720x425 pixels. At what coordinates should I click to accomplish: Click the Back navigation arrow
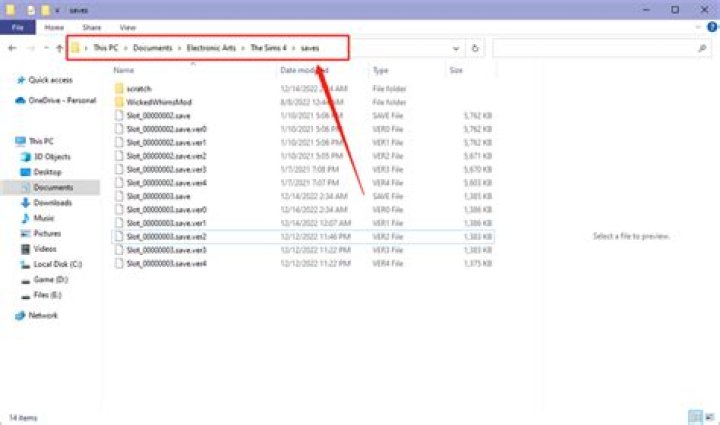point(11,48)
